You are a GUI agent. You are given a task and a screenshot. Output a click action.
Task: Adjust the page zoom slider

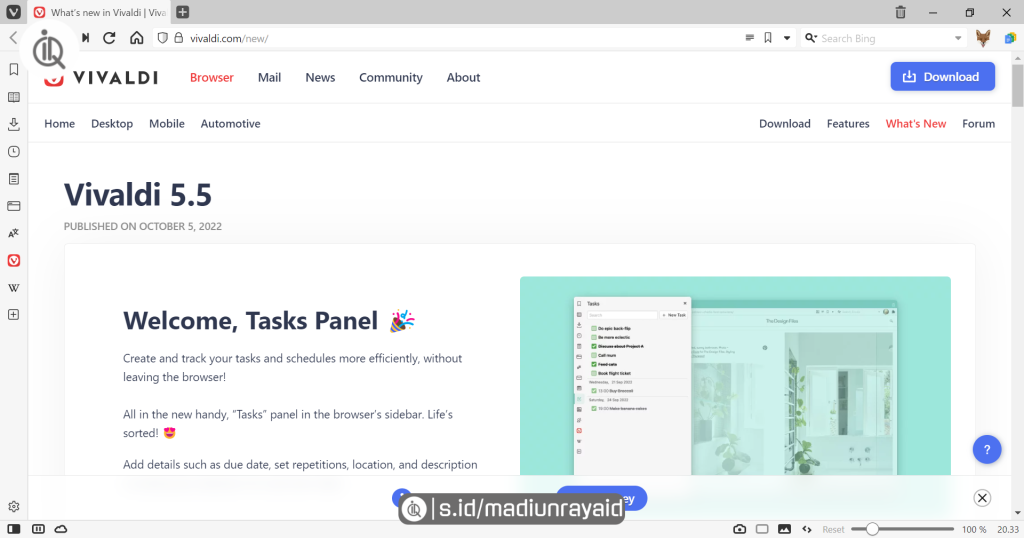(x=873, y=528)
